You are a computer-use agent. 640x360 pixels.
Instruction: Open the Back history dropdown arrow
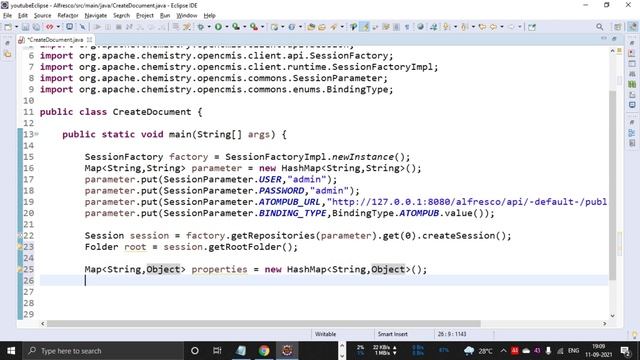tap(502, 27)
